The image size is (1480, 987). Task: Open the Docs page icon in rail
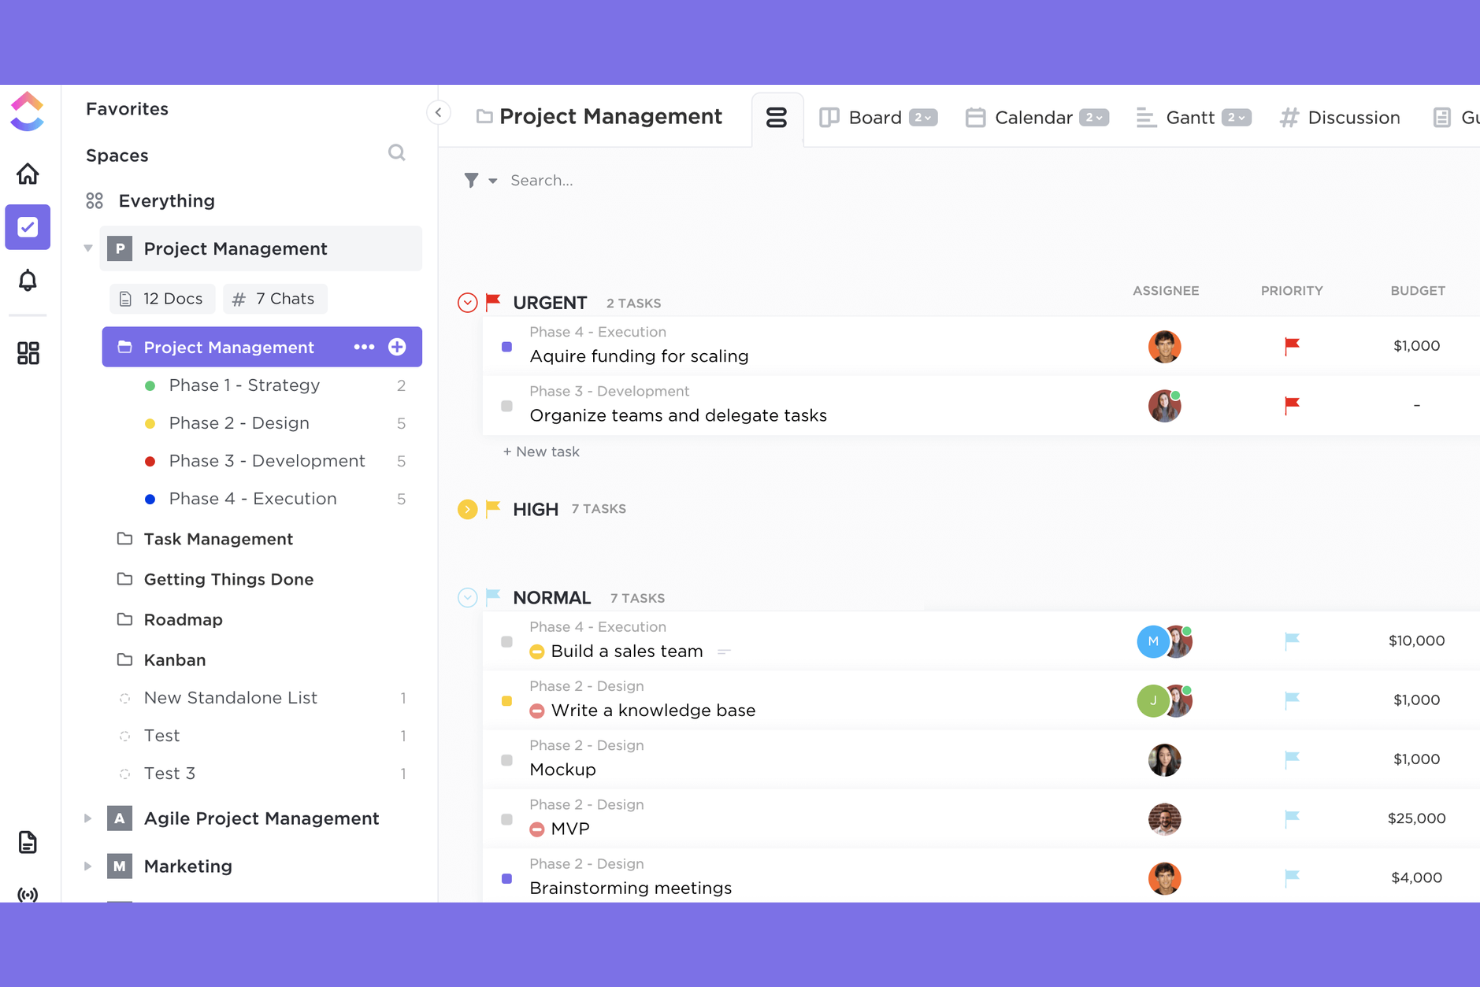coord(28,842)
